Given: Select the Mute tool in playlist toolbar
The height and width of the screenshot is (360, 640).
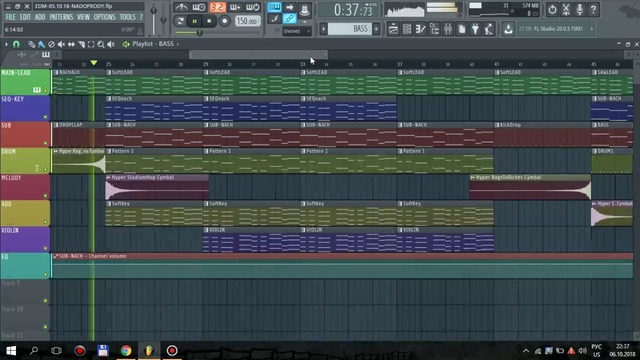Looking at the screenshot, I should tap(61, 44).
